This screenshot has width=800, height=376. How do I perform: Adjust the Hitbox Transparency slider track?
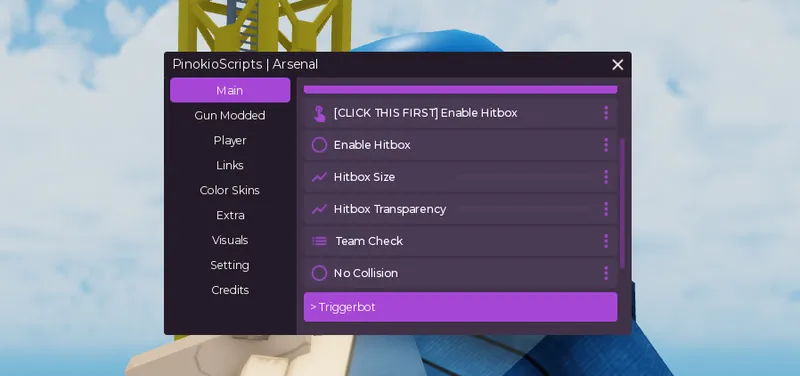tap(524, 209)
